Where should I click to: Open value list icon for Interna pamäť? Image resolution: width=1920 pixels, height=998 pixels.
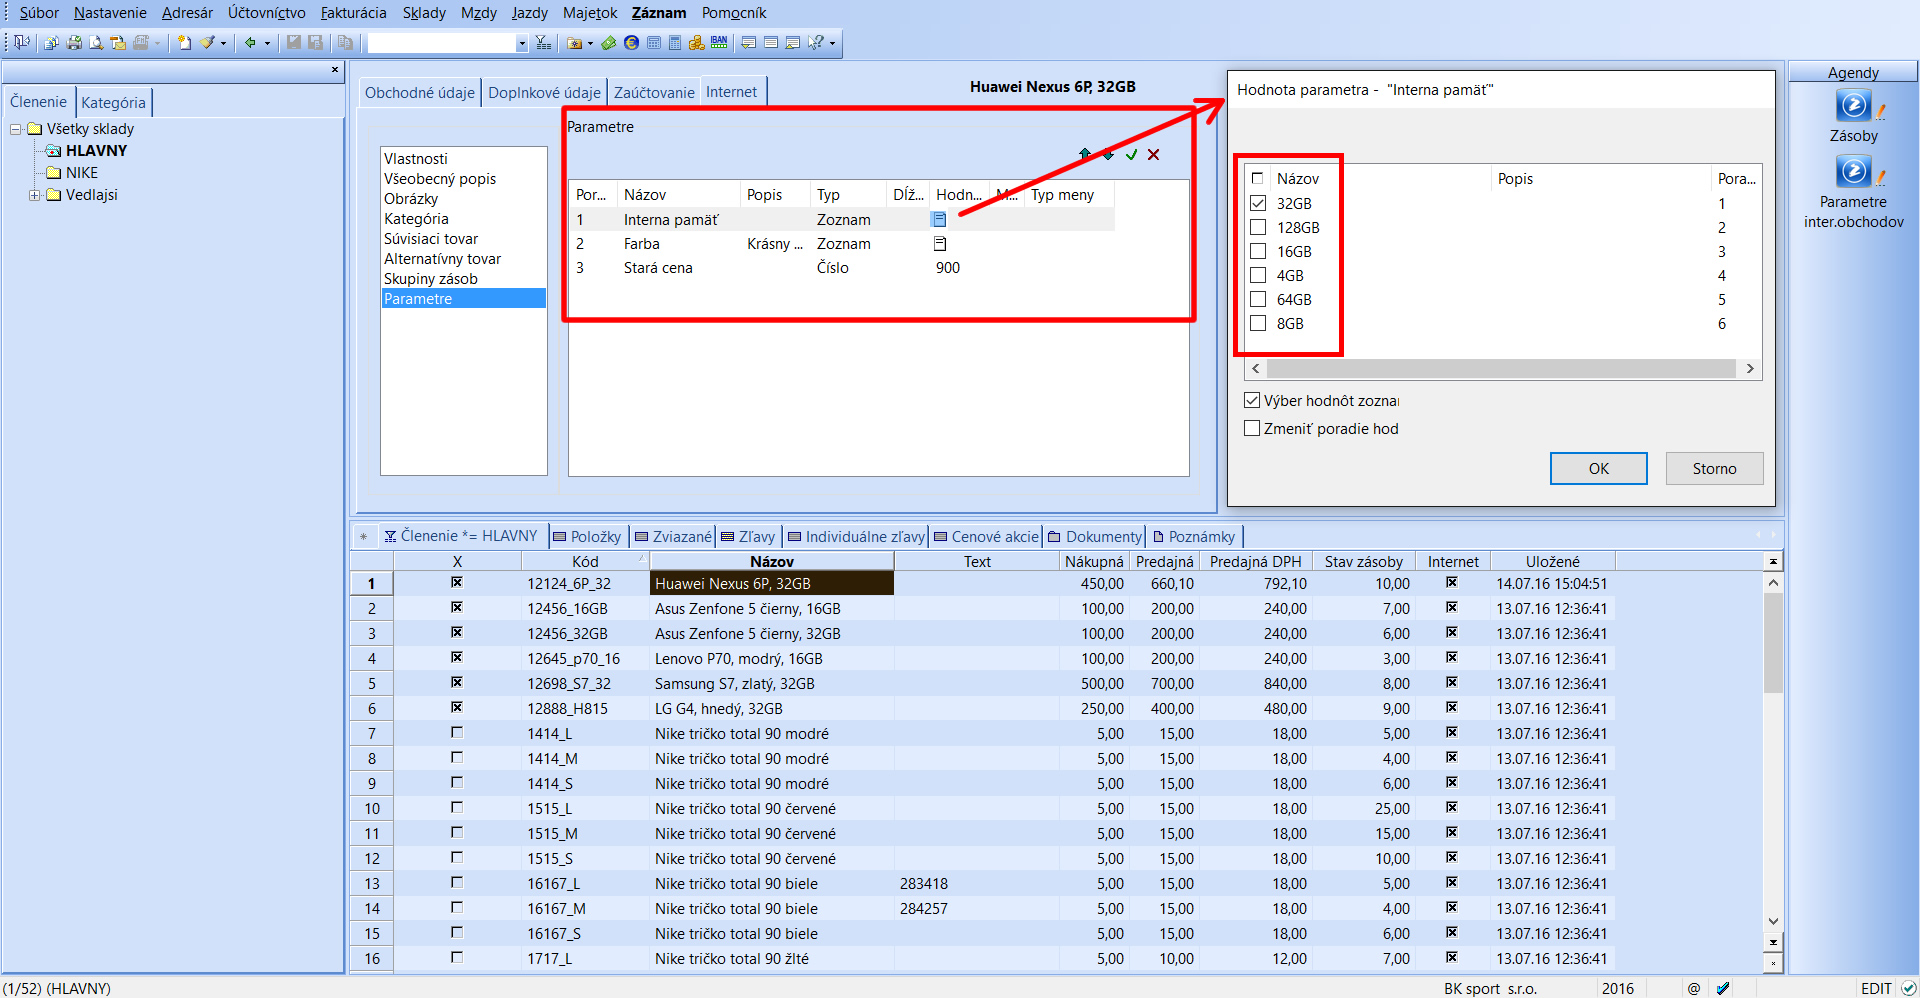pyautogui.click(x=939, y=220)
